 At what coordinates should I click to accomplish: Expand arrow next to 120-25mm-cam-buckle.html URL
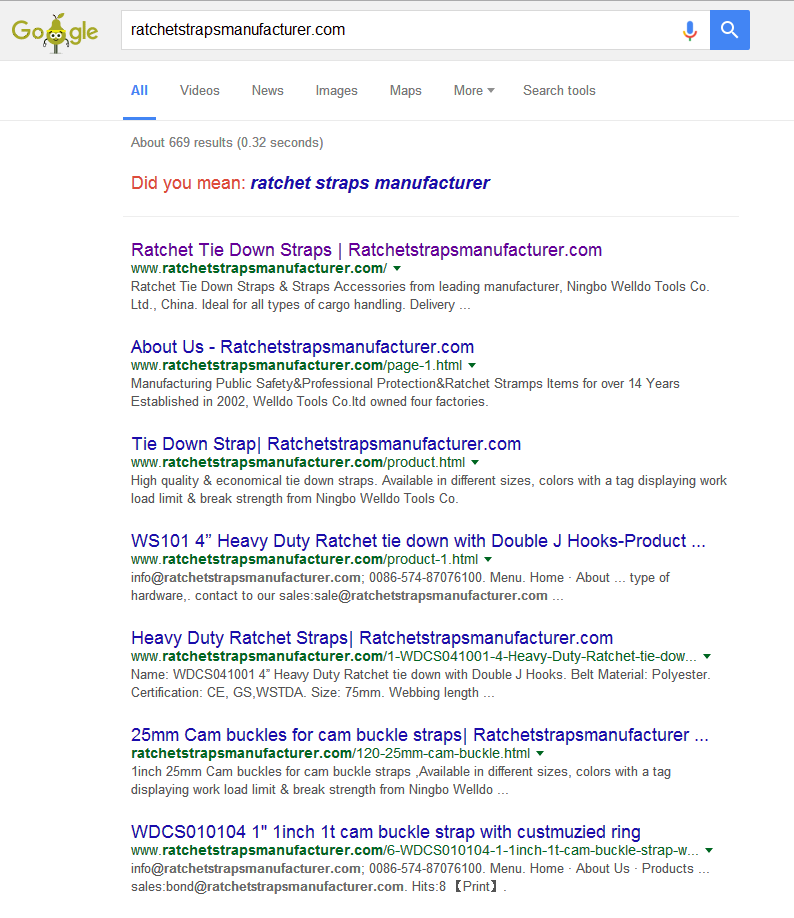pyautogui.click(x=540, y=753)
